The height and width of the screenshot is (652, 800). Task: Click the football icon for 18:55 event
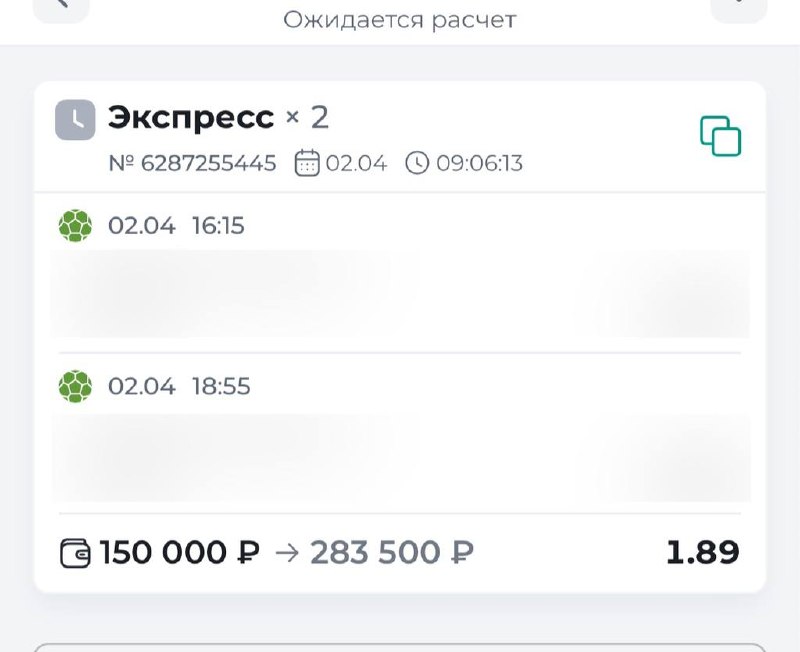click(x=75, y=386)
